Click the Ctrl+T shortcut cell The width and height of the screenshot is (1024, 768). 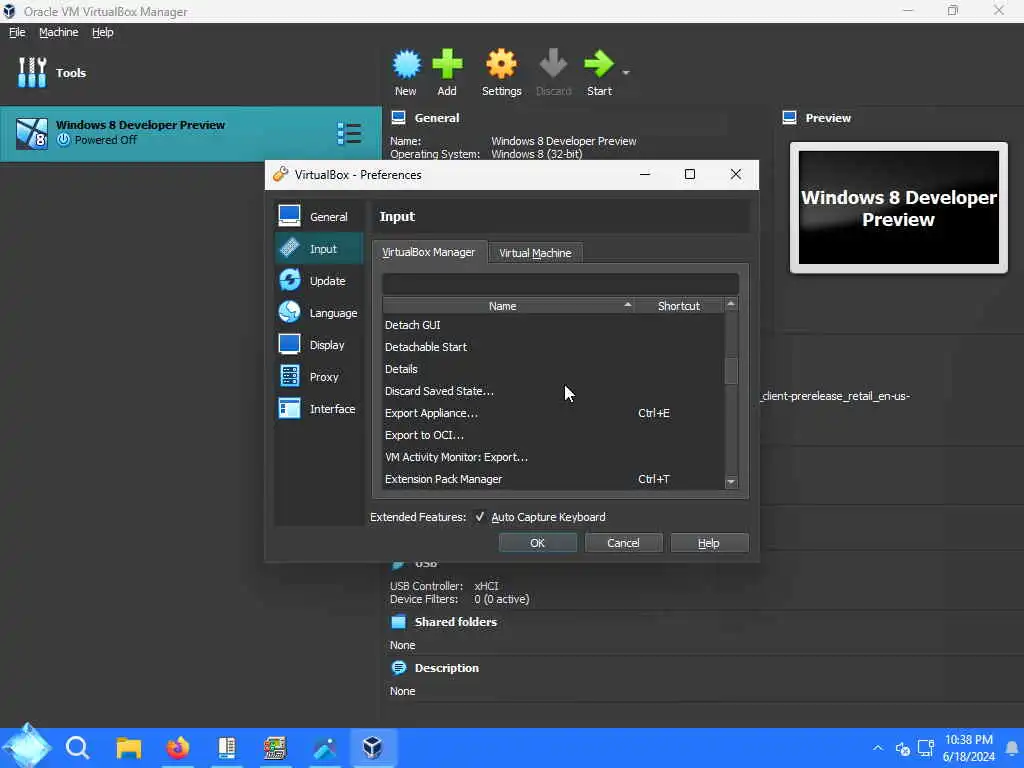(x=654, y=479)
